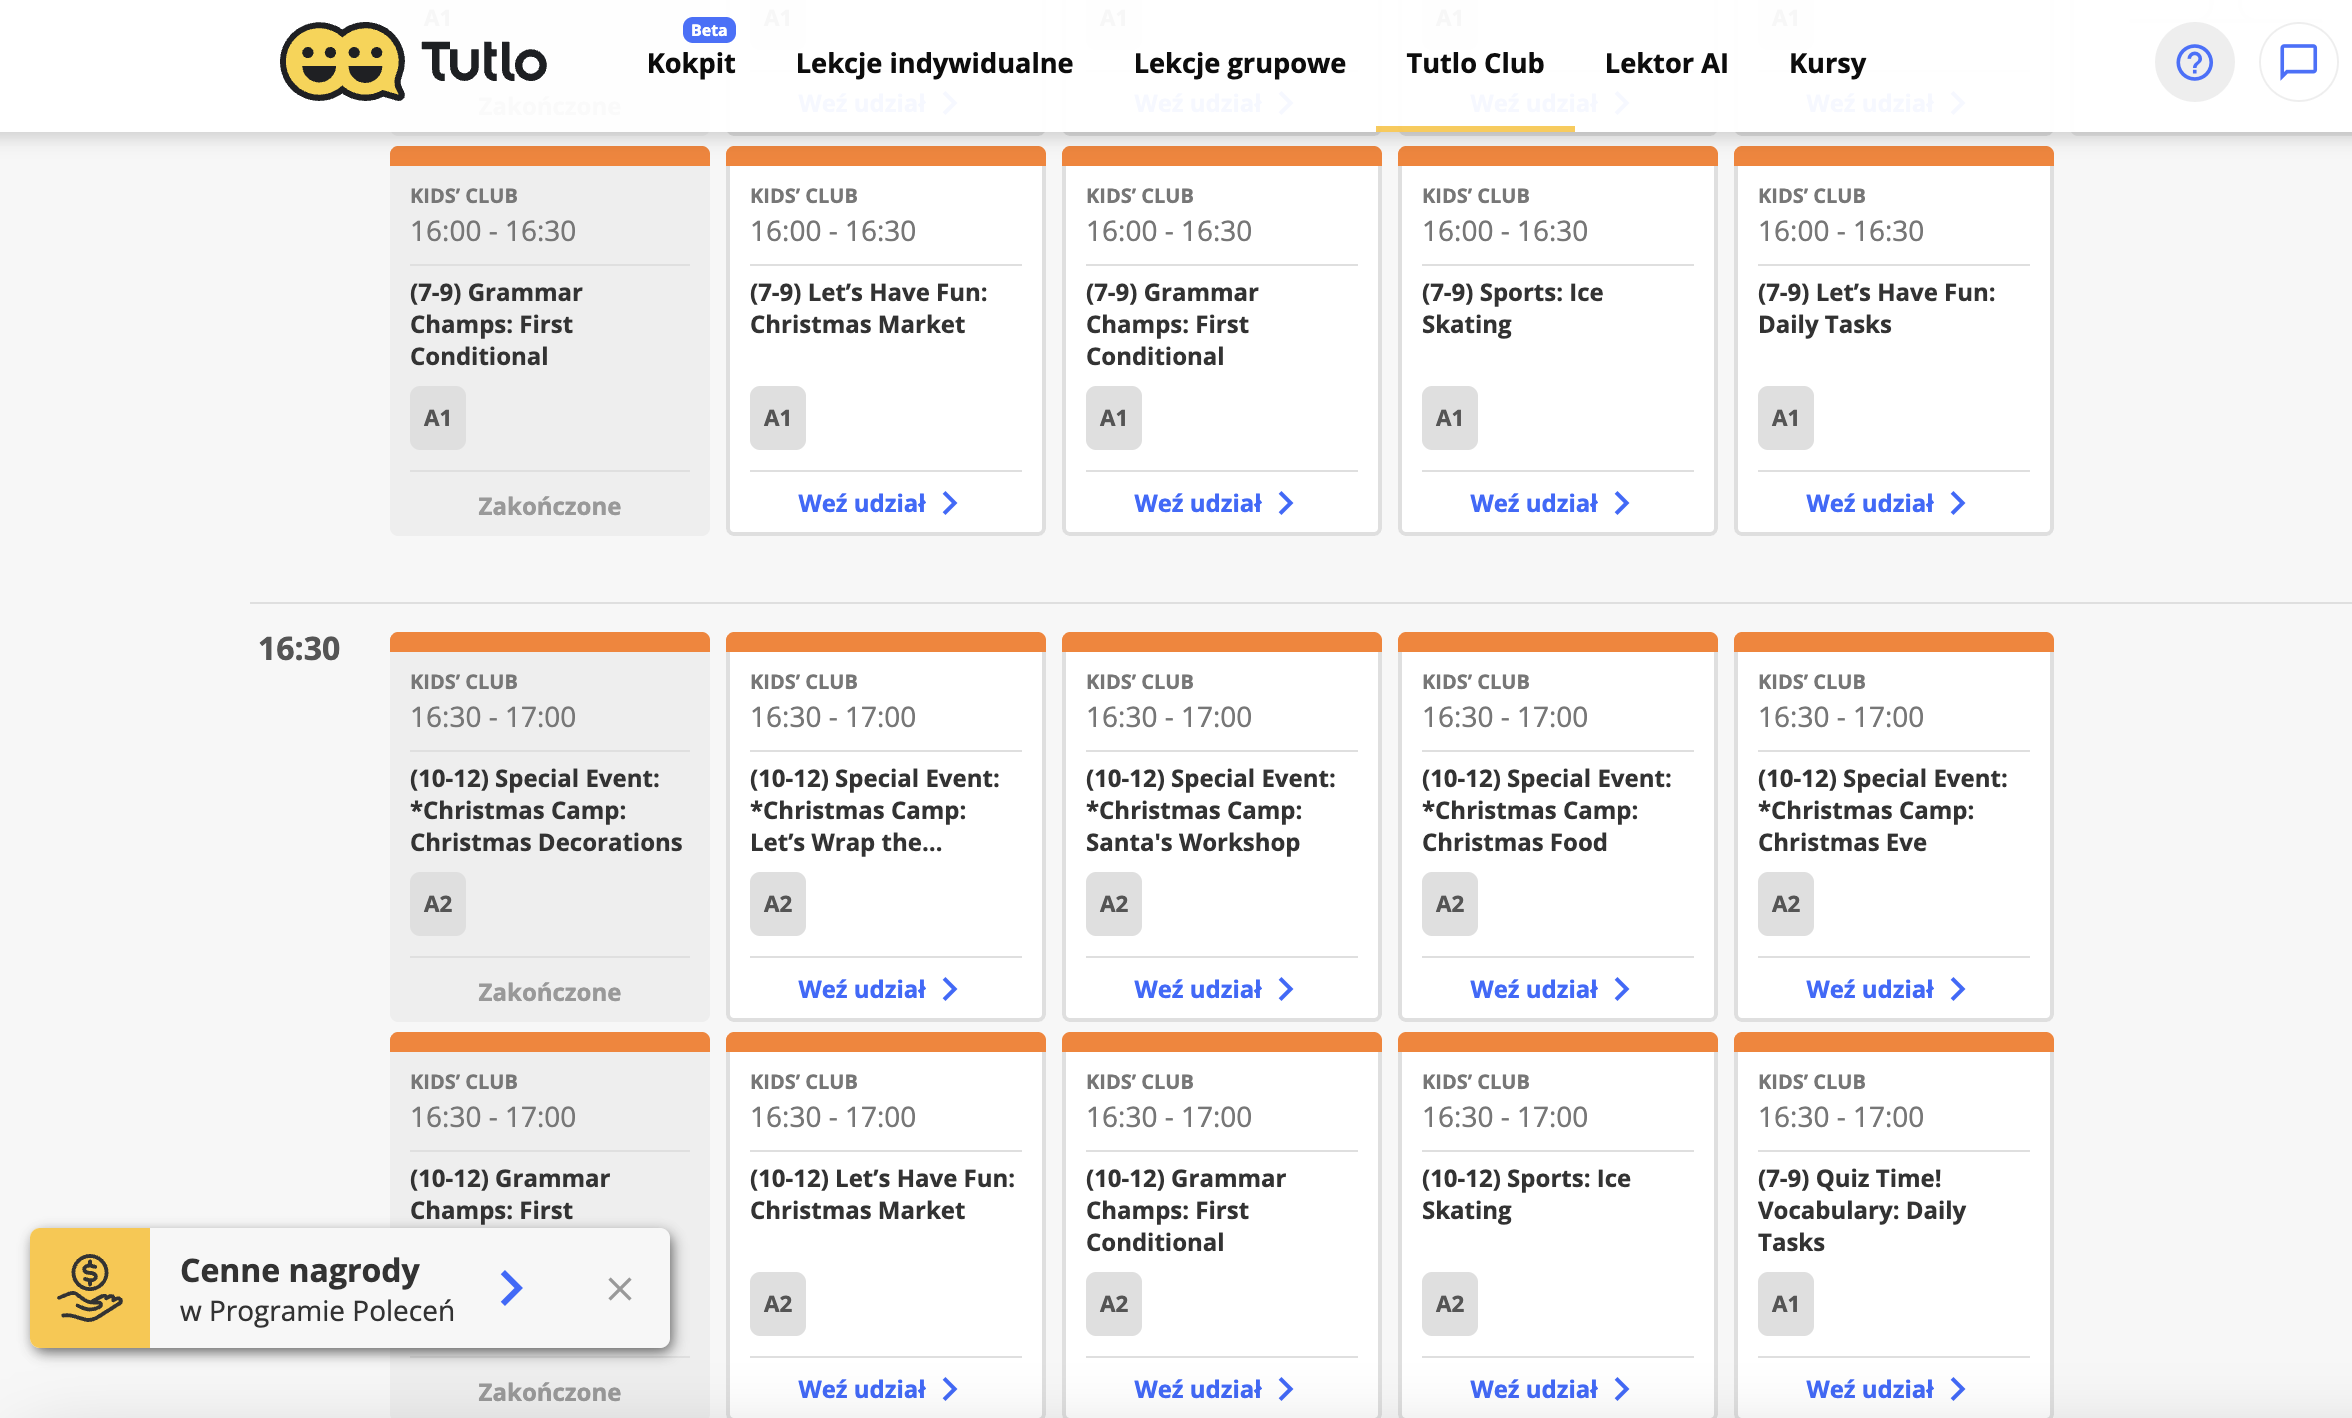The image size is (2352, 1418).
Task: Navigate to Kursy page
Action: tap(1827, 64)
